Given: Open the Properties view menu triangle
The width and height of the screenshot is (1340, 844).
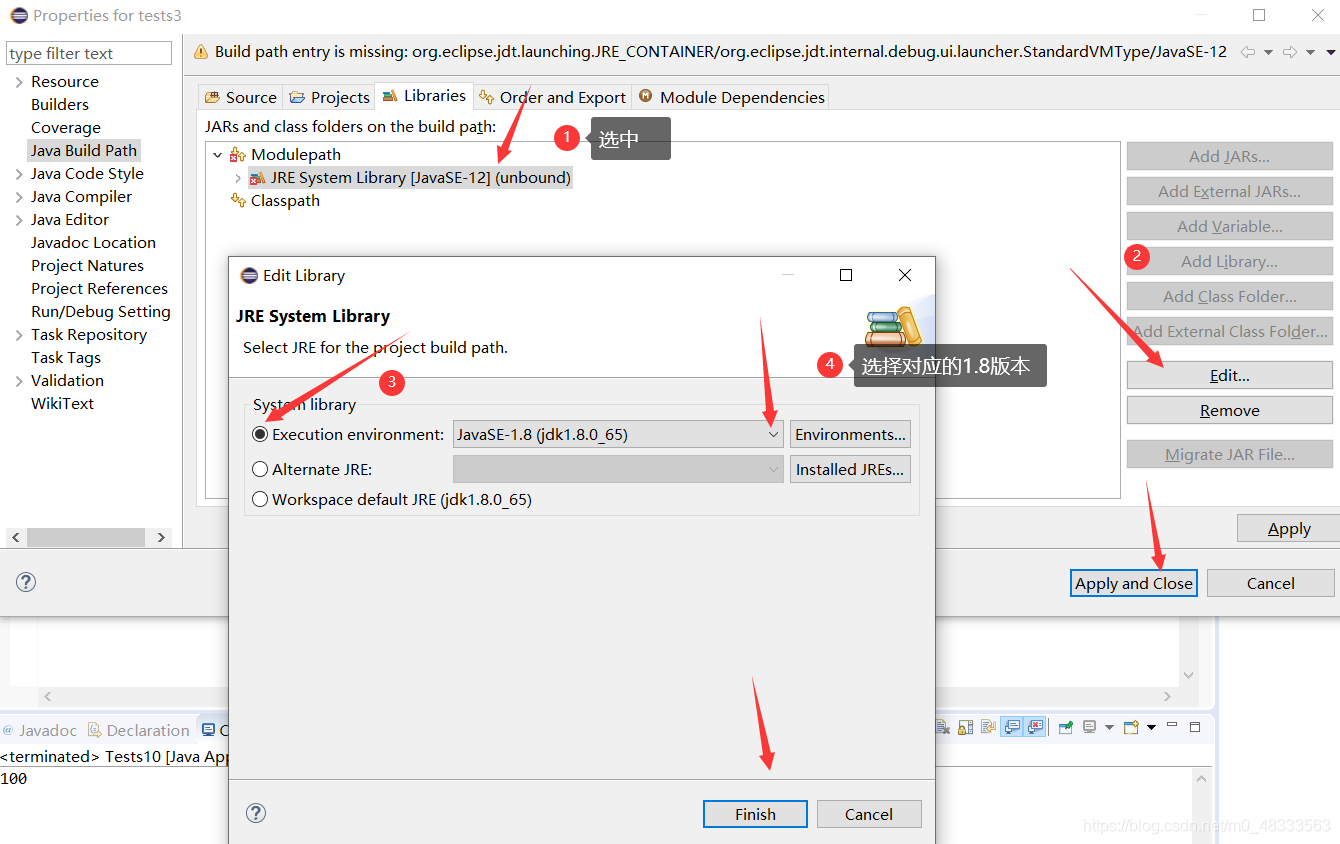Looking at the screenshot, I should pyautogui.click(x=1331, y=52).
